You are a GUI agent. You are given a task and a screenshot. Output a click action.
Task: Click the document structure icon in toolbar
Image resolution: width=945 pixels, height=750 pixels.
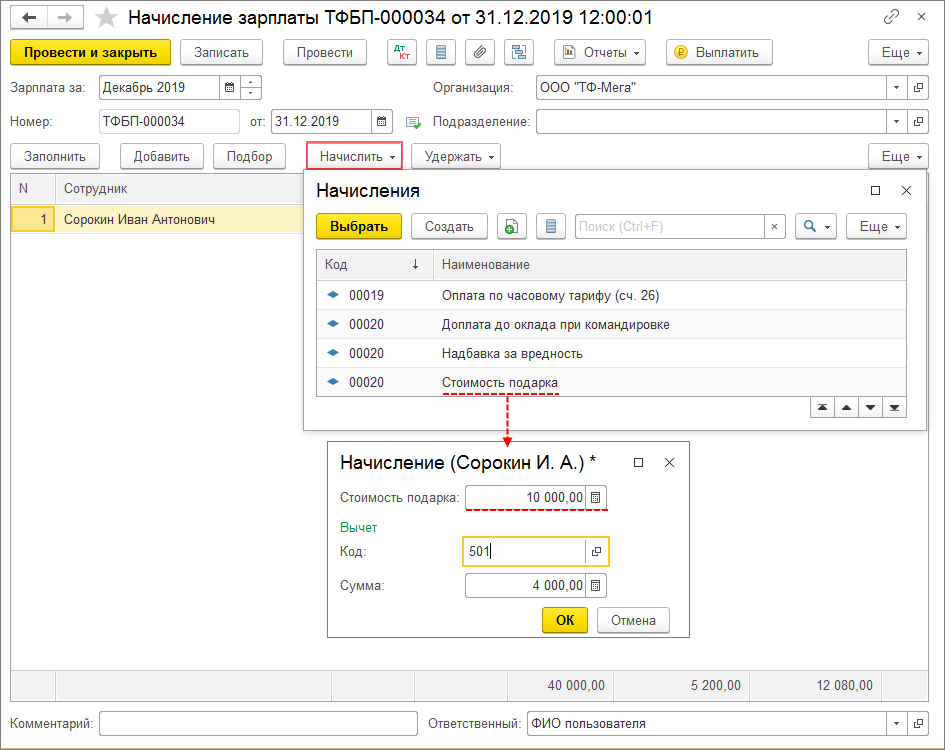tap(518, 52)
